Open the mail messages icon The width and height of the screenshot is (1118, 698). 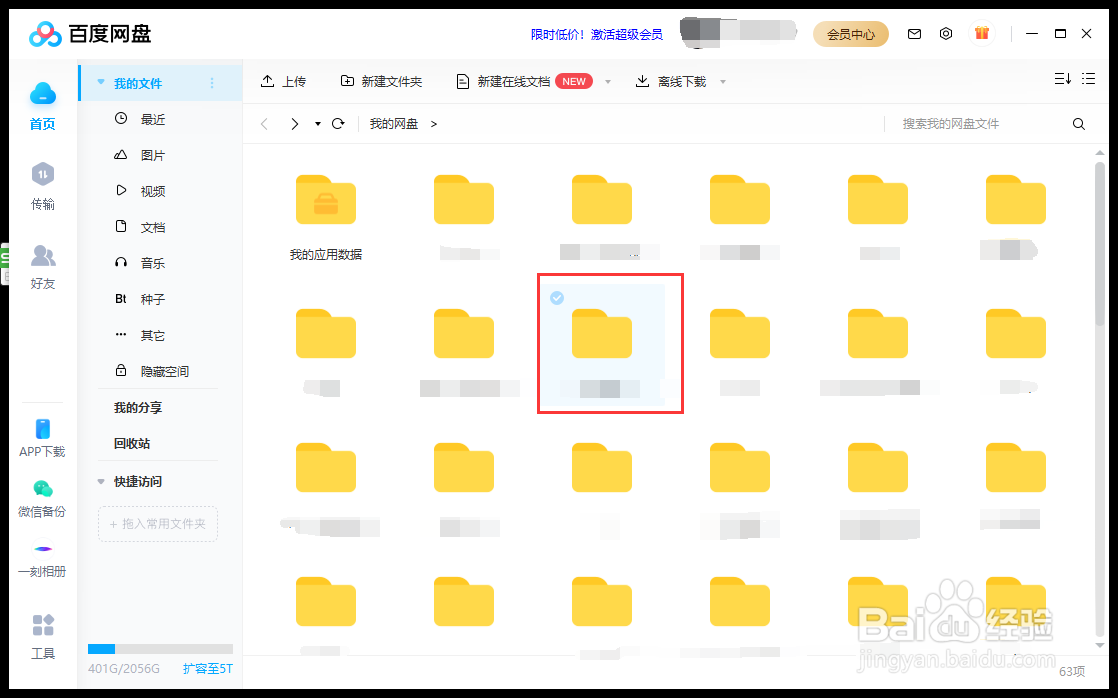tap(914, 34)
